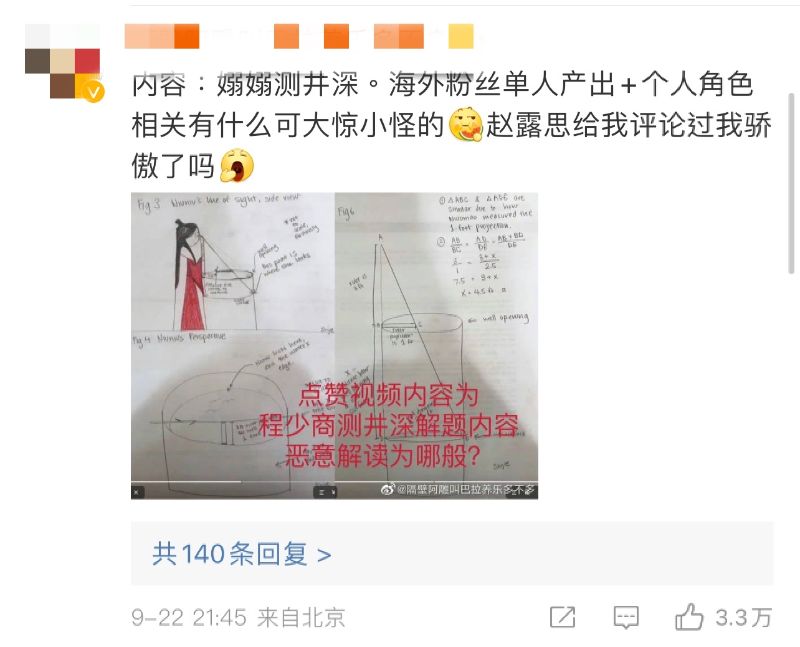The height and width of the screenshot is (647, 800).
Task: Click the Weibo logo watermark on image
Action: [388, 489]
